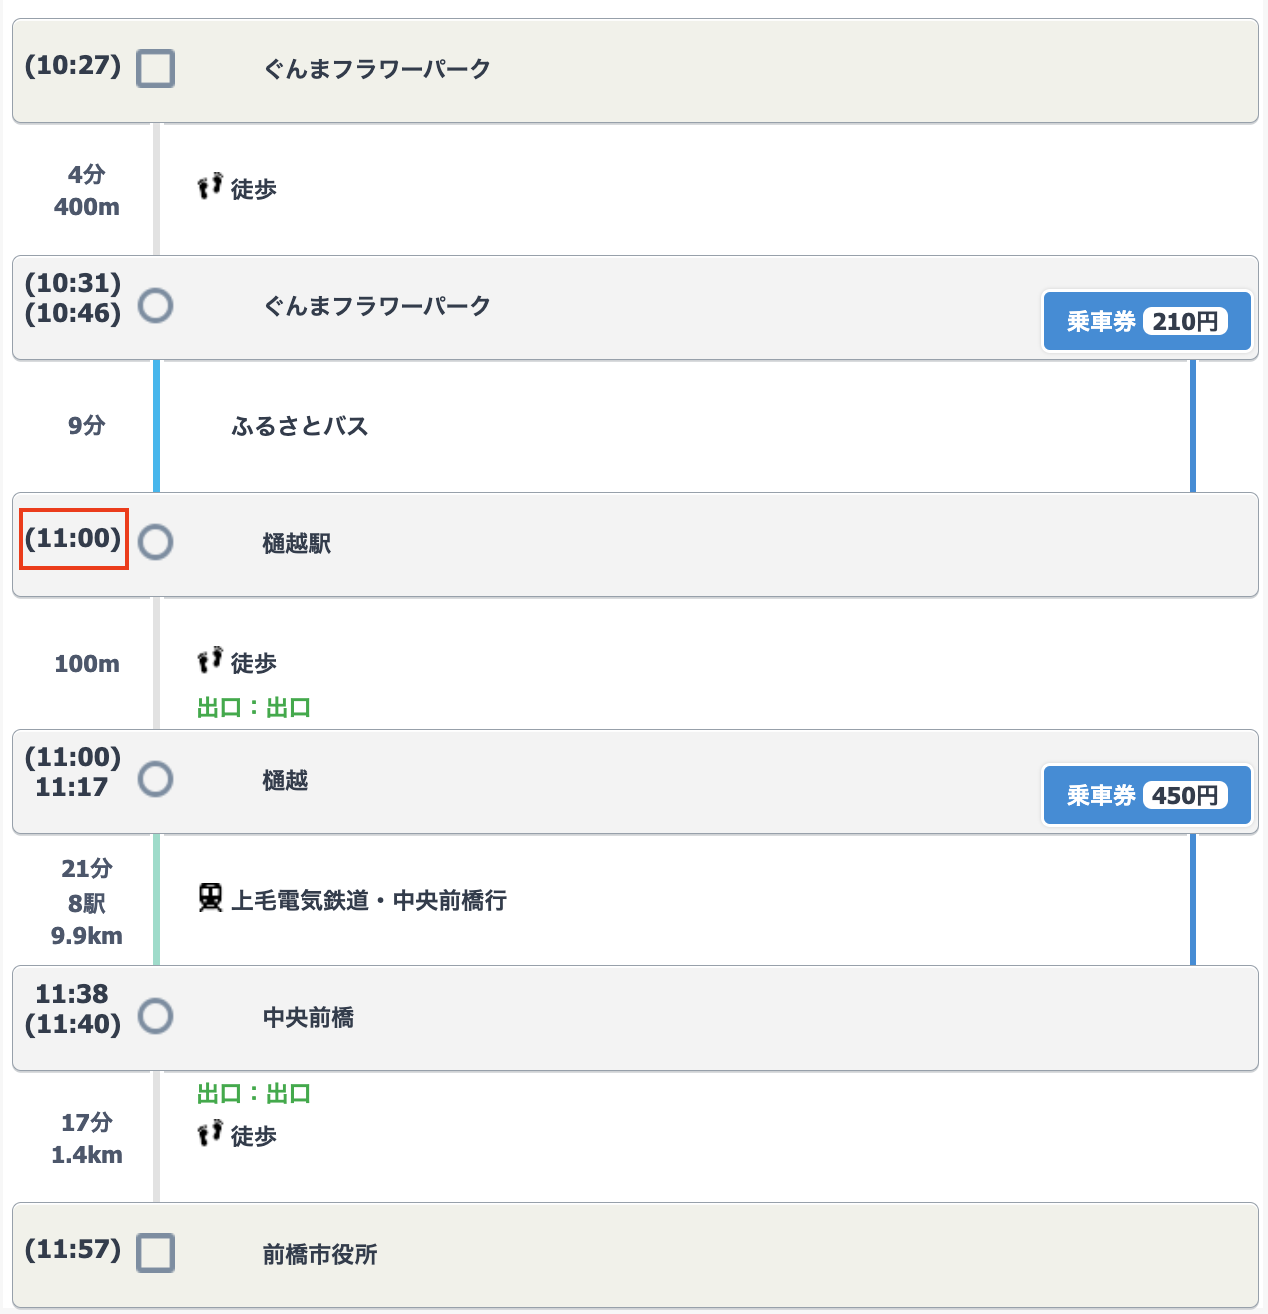This screenshot has height=1314, width=1268.
Task: Click footprint icon for the 1.4km walk
Action: click(x=210, y=1134)
